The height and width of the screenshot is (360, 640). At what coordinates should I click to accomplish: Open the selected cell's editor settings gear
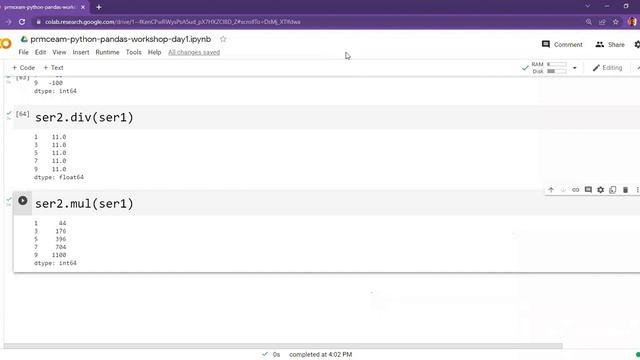(x=600, y=190)
